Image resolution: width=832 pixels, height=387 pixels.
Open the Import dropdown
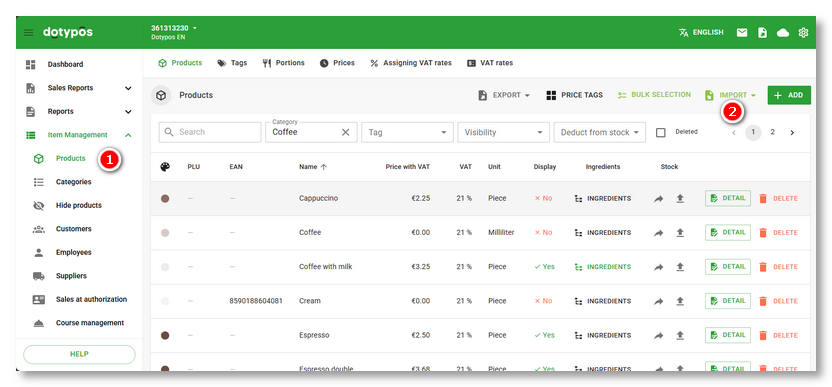click(730, 96)
